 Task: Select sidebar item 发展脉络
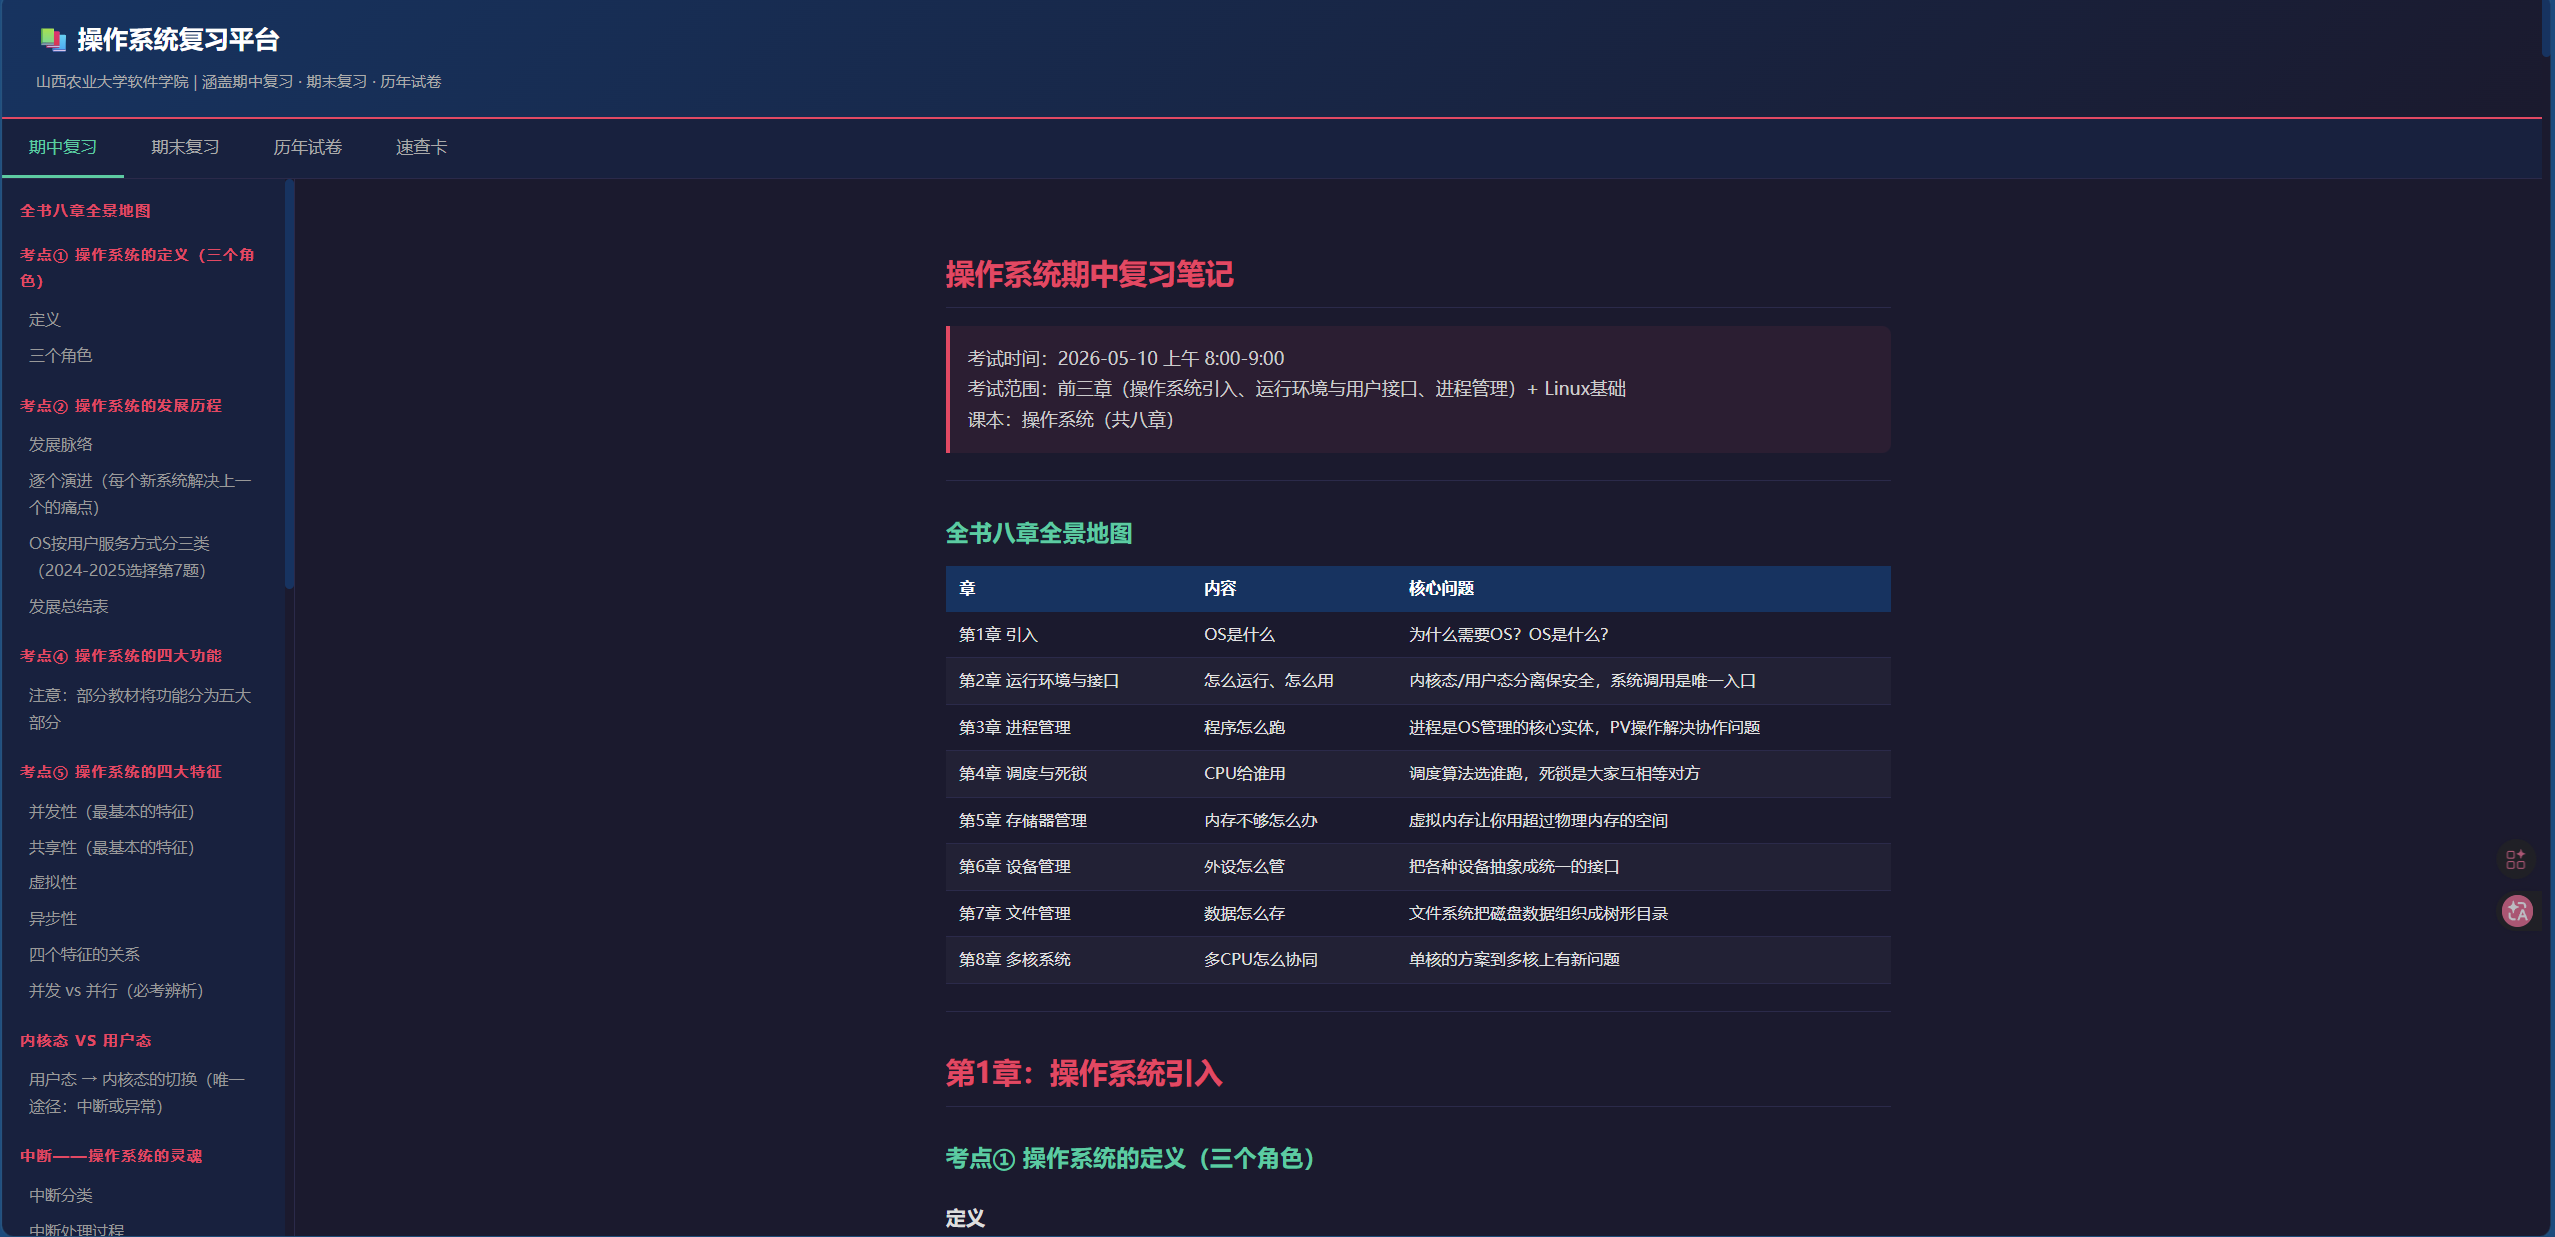point(61,445)
